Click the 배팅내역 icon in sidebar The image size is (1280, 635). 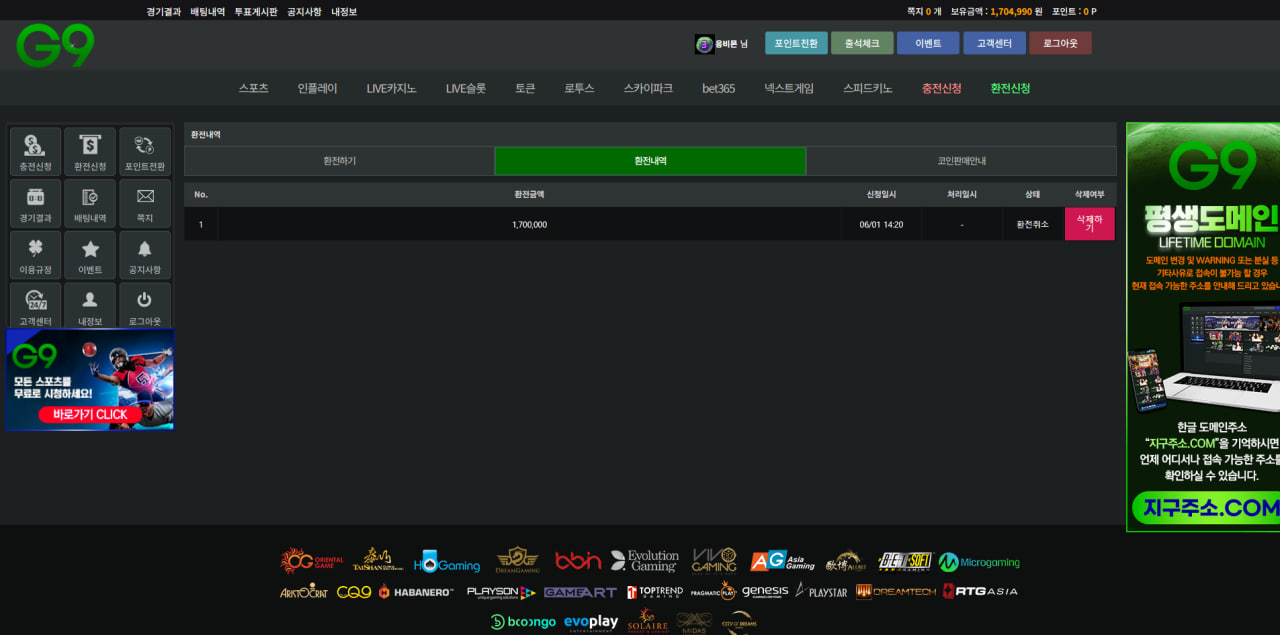tap(90, 204)
